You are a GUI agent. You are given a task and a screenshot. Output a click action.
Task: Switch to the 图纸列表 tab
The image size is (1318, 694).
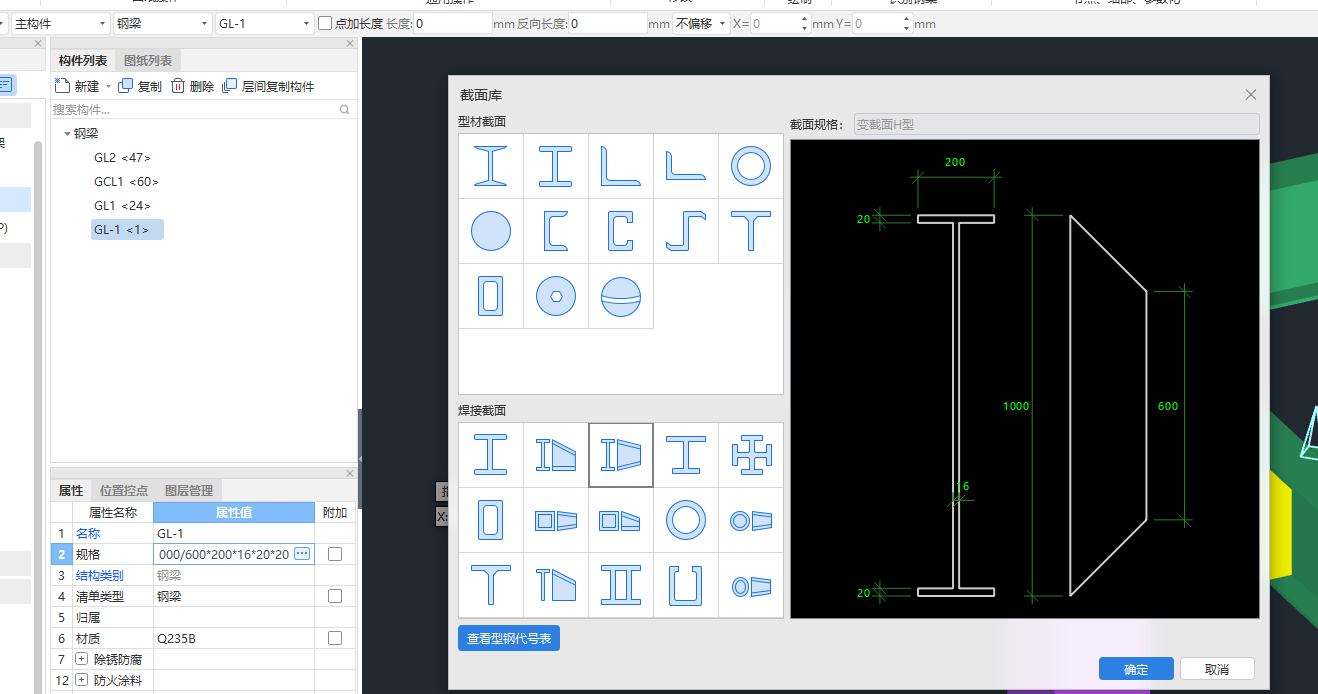tap(148, 61)
